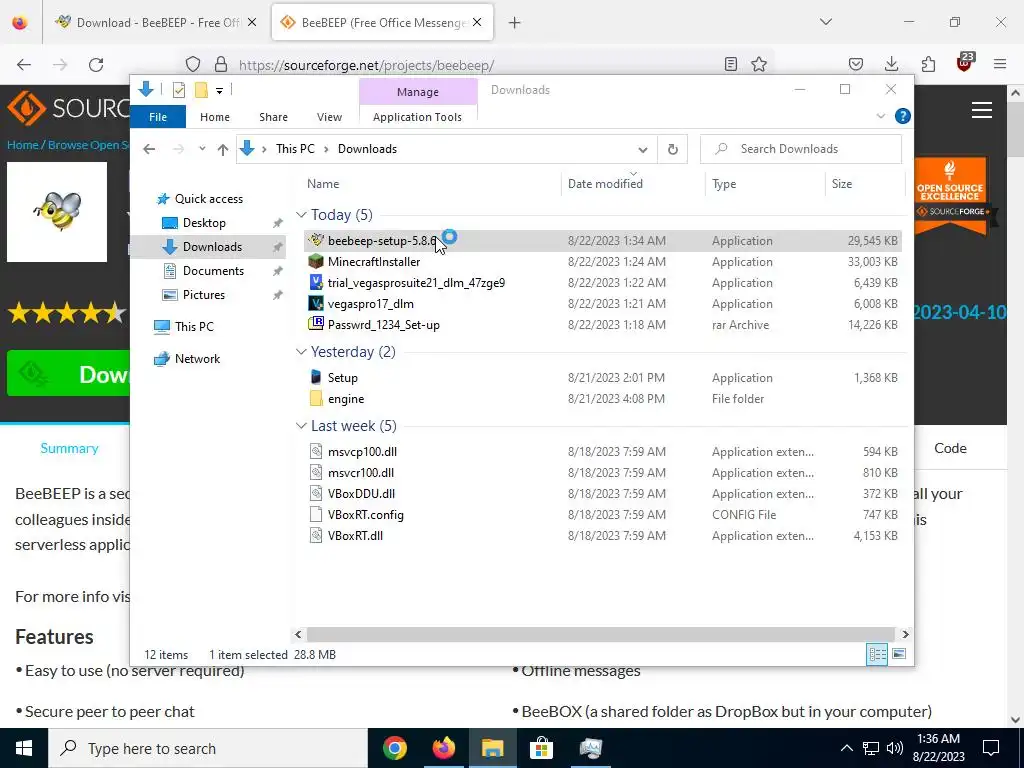Open the Home ribbon tab
Image resolution: width=1024 pixels, height=768 pixels.
[x=215, y=117]
